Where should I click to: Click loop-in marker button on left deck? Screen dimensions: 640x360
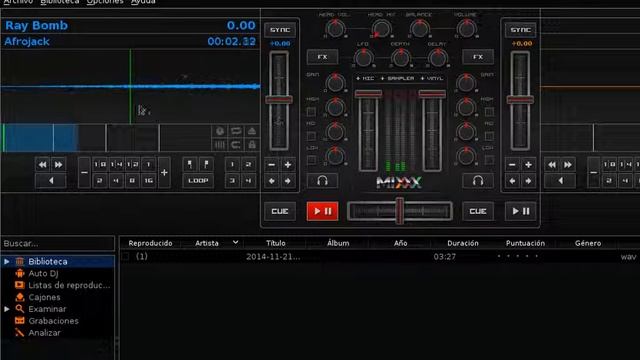click(190, 164)
